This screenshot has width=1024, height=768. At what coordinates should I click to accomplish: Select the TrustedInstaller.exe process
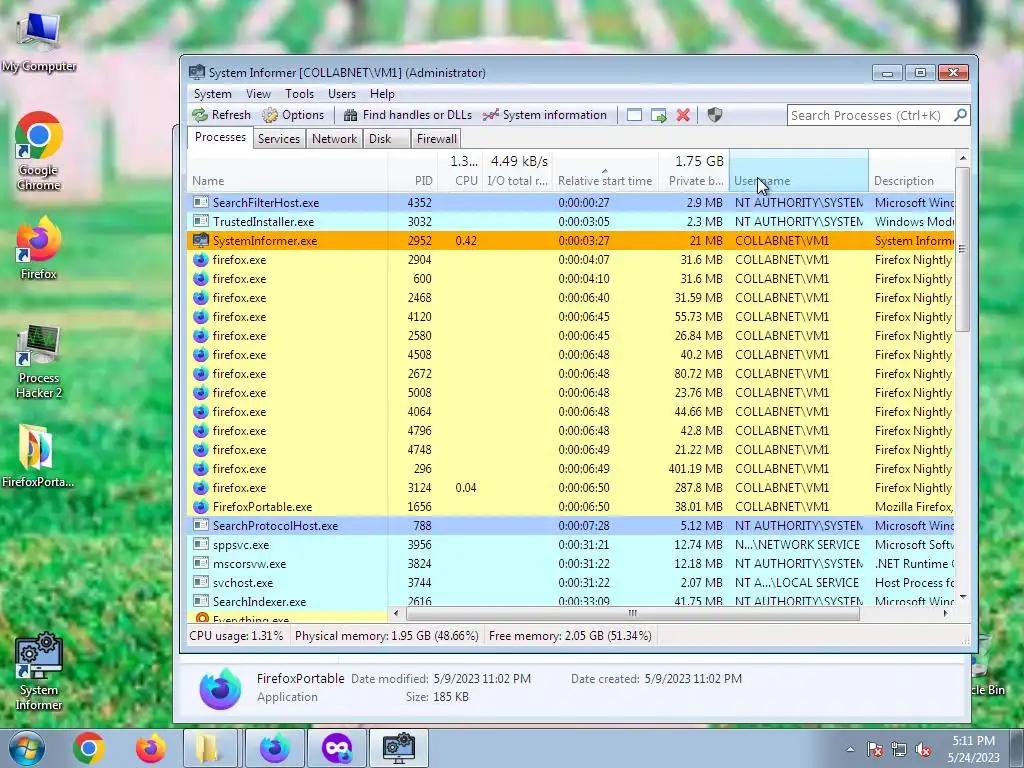coord(571,221)
